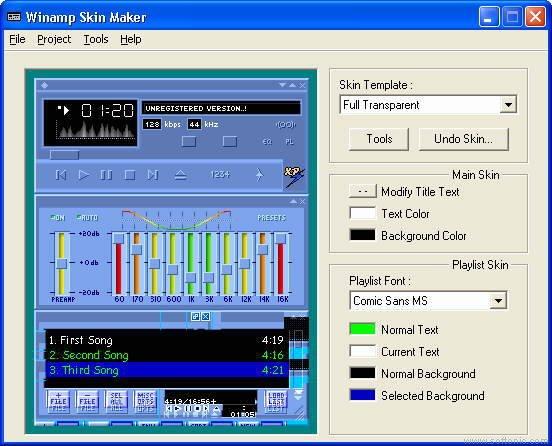Minimize the Winamp Skin Maker window
The image size is (552, 446).
(x=489, y=17)
